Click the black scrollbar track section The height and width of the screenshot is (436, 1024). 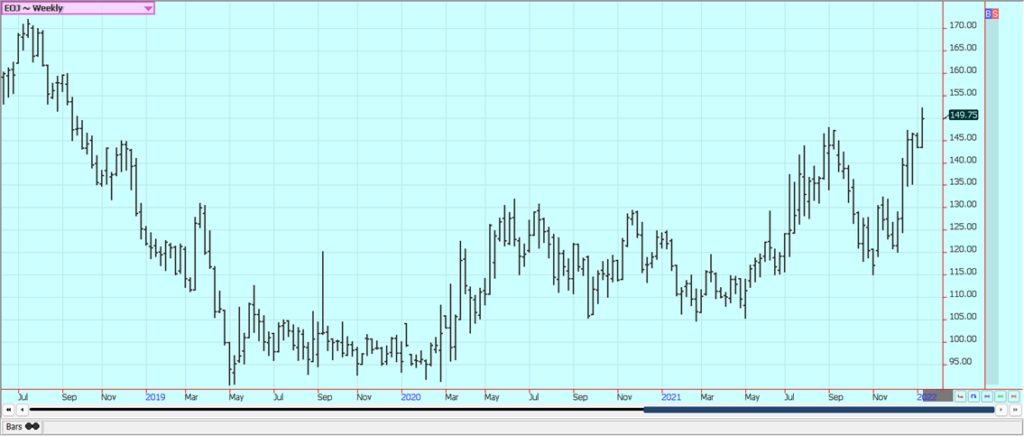click(x=336, y=410)
